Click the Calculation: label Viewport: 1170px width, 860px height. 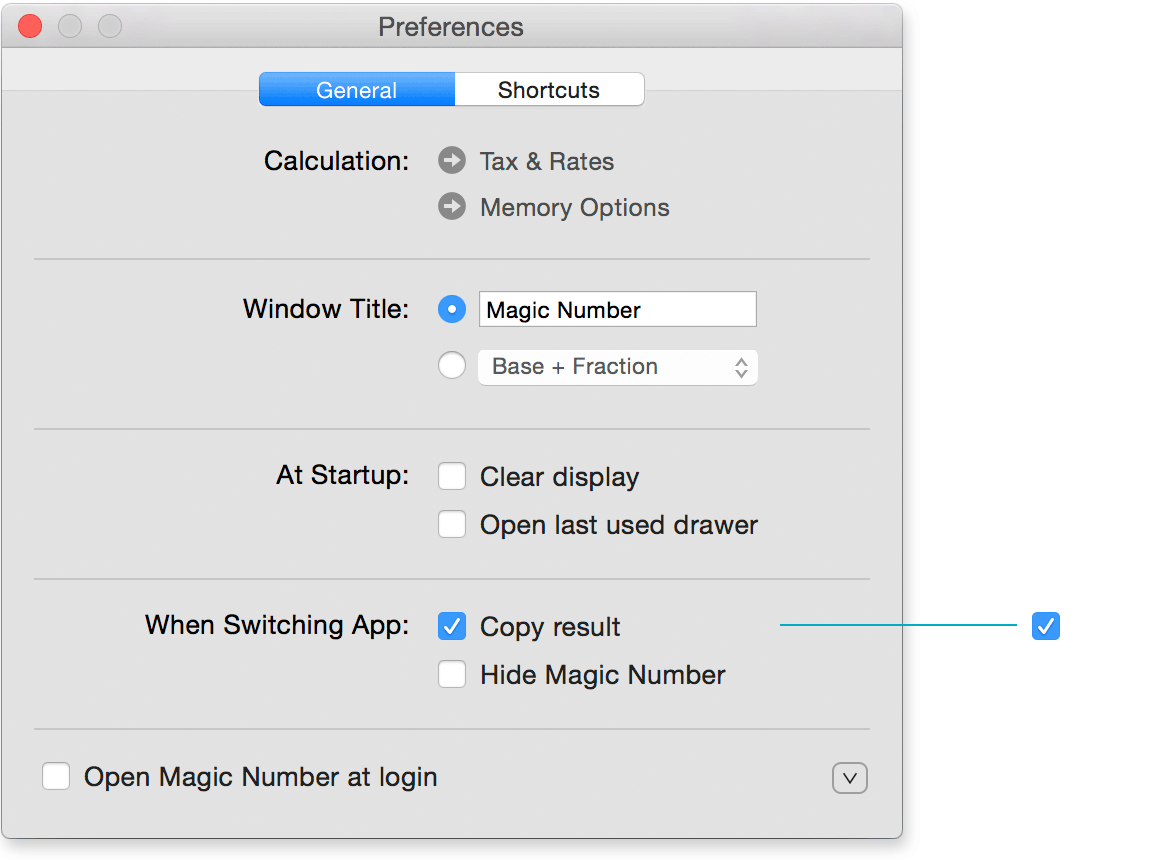click(337, 160)
